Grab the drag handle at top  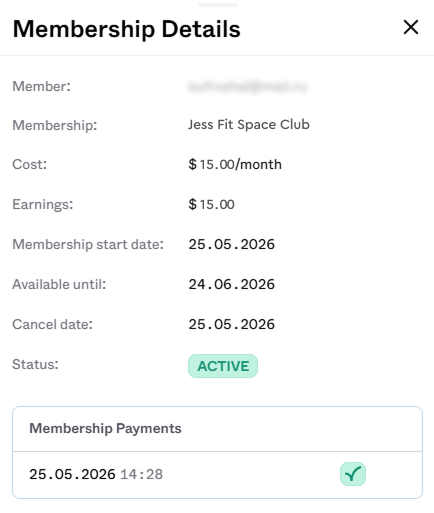pyautogui.click(x=218, y=5)
